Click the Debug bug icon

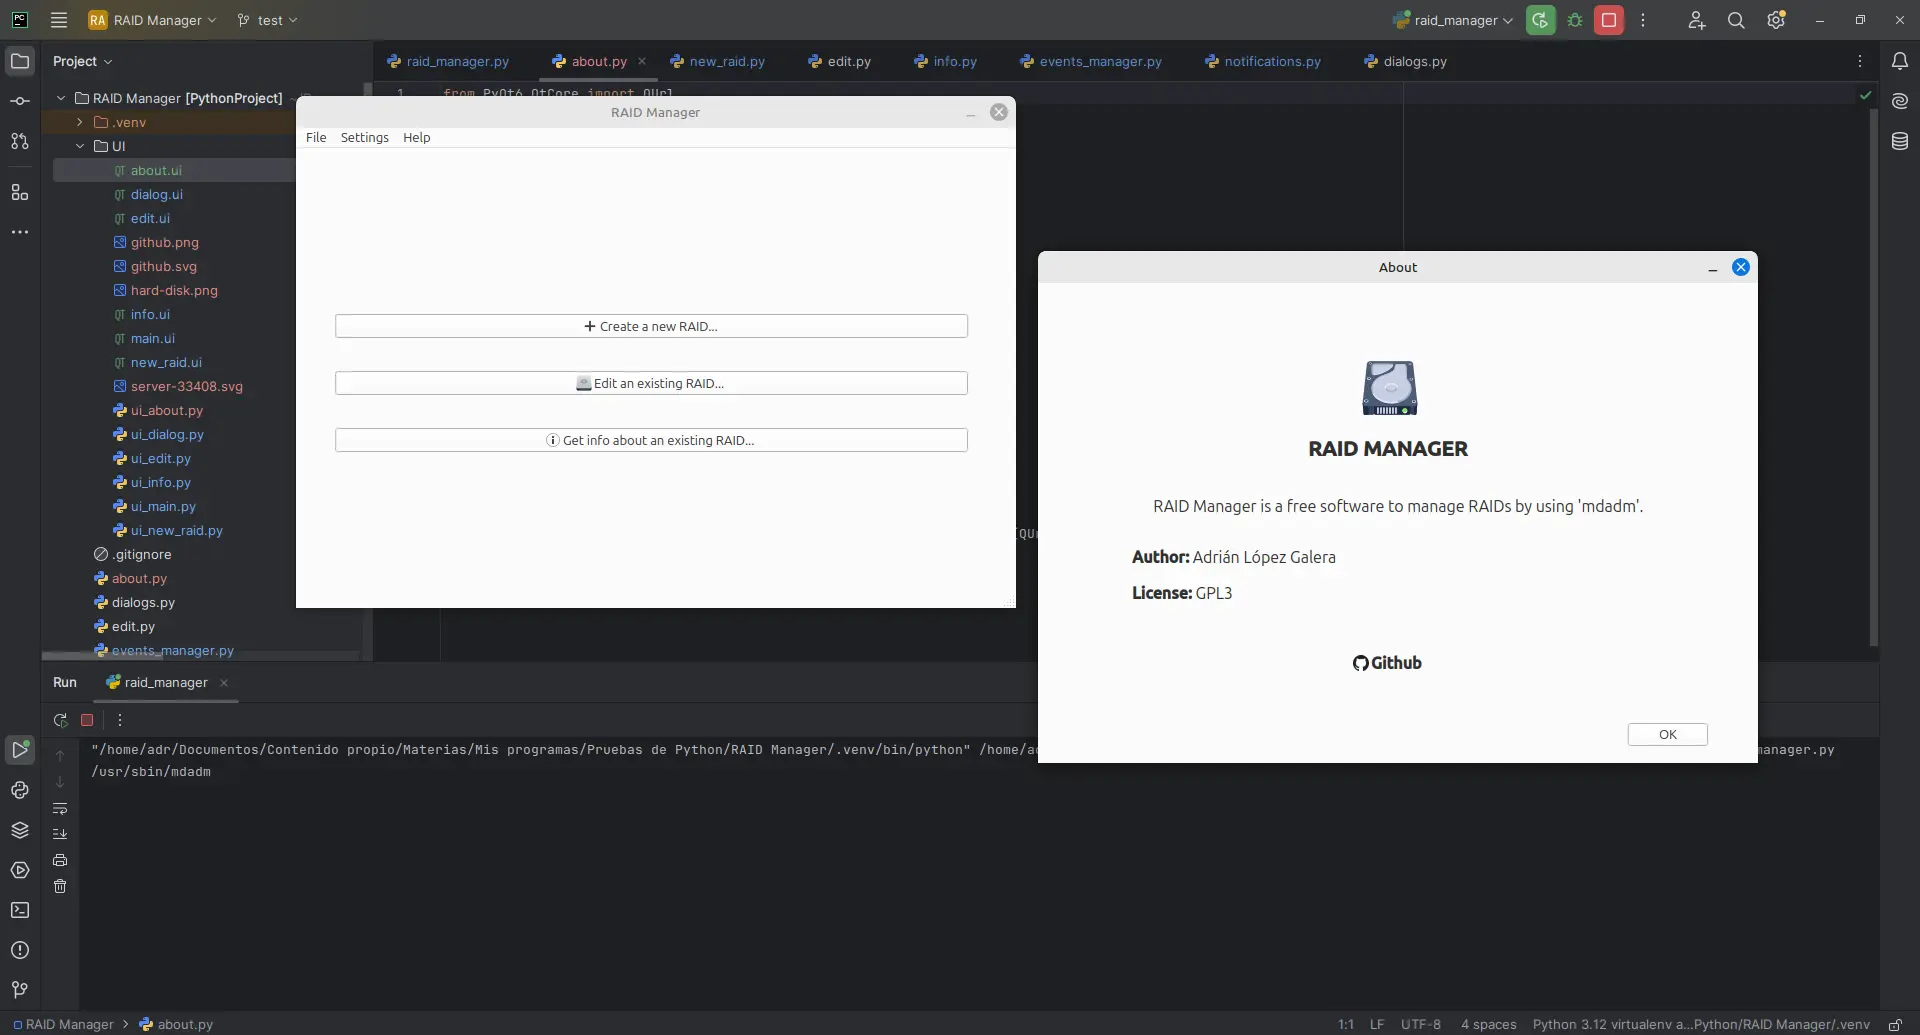[x=1575, y=20]
